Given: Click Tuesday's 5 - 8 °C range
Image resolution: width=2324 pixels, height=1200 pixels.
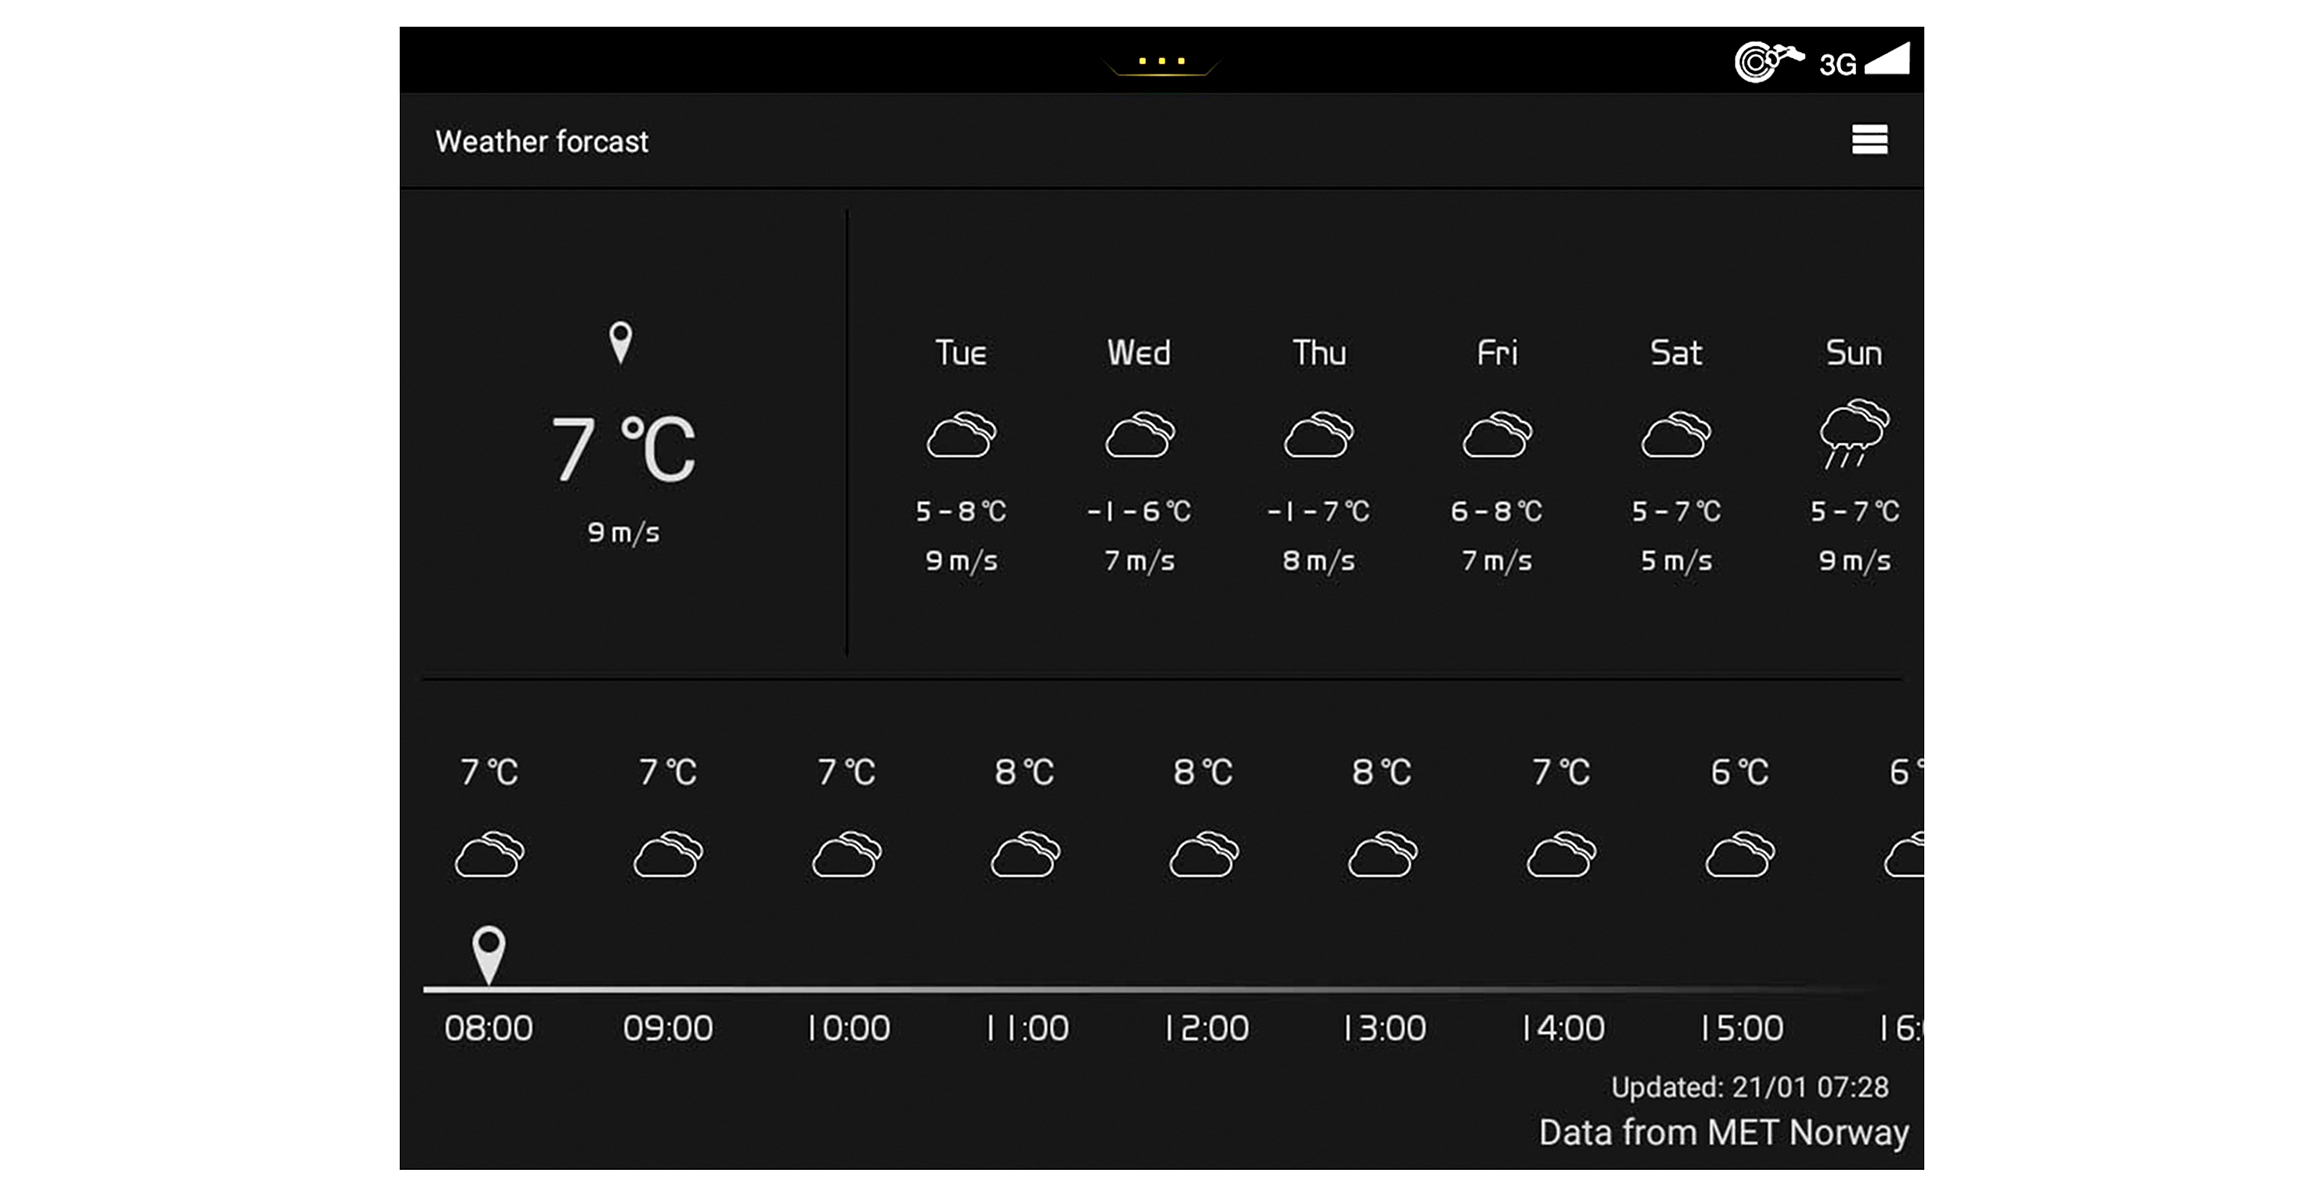Looking at the screenshot, I should (961, 512).
